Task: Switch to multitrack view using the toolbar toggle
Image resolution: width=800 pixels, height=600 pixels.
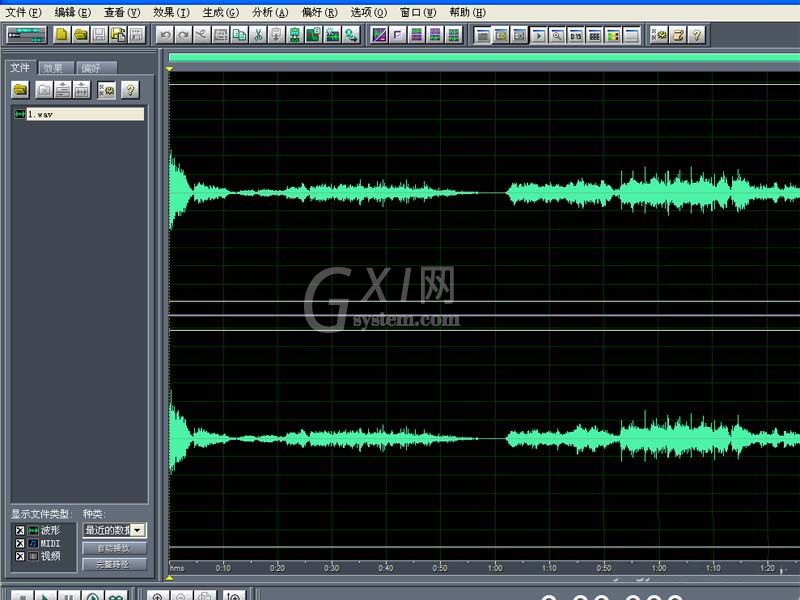Action: tap(27, 35)
